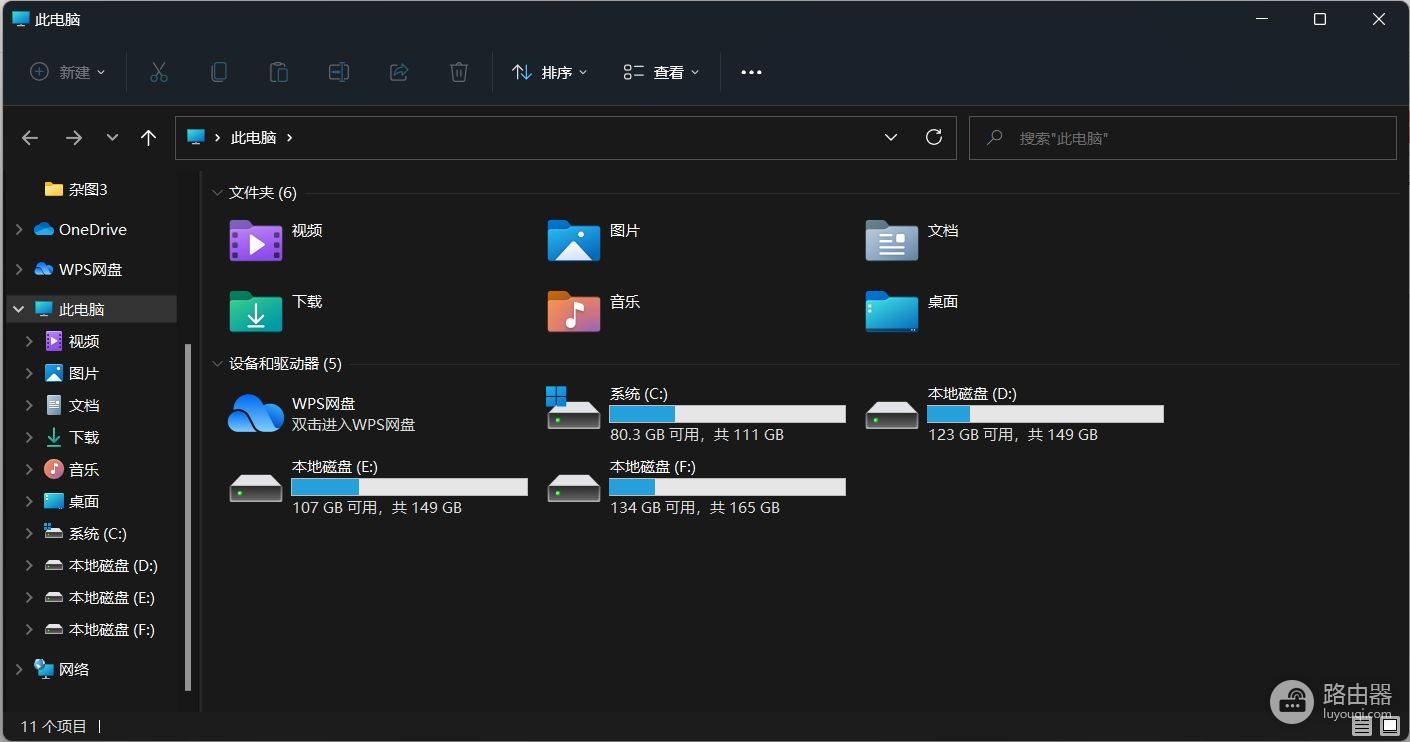Select 本地磁盘 (D:) in sidebar
This screenshot has height=742, width=1410.
click(x=101, y=565)
